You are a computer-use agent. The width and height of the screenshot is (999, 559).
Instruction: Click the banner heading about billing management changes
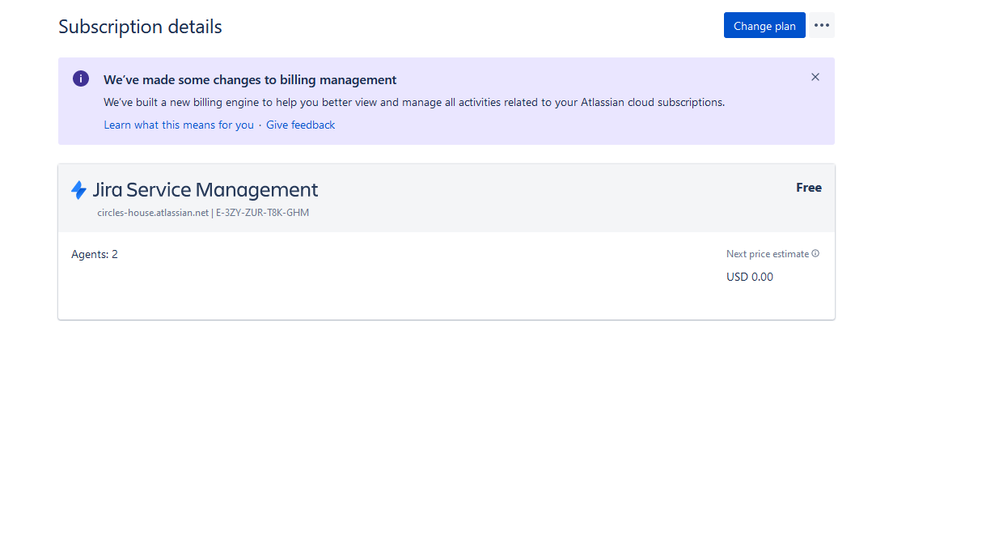pos(250,80)
